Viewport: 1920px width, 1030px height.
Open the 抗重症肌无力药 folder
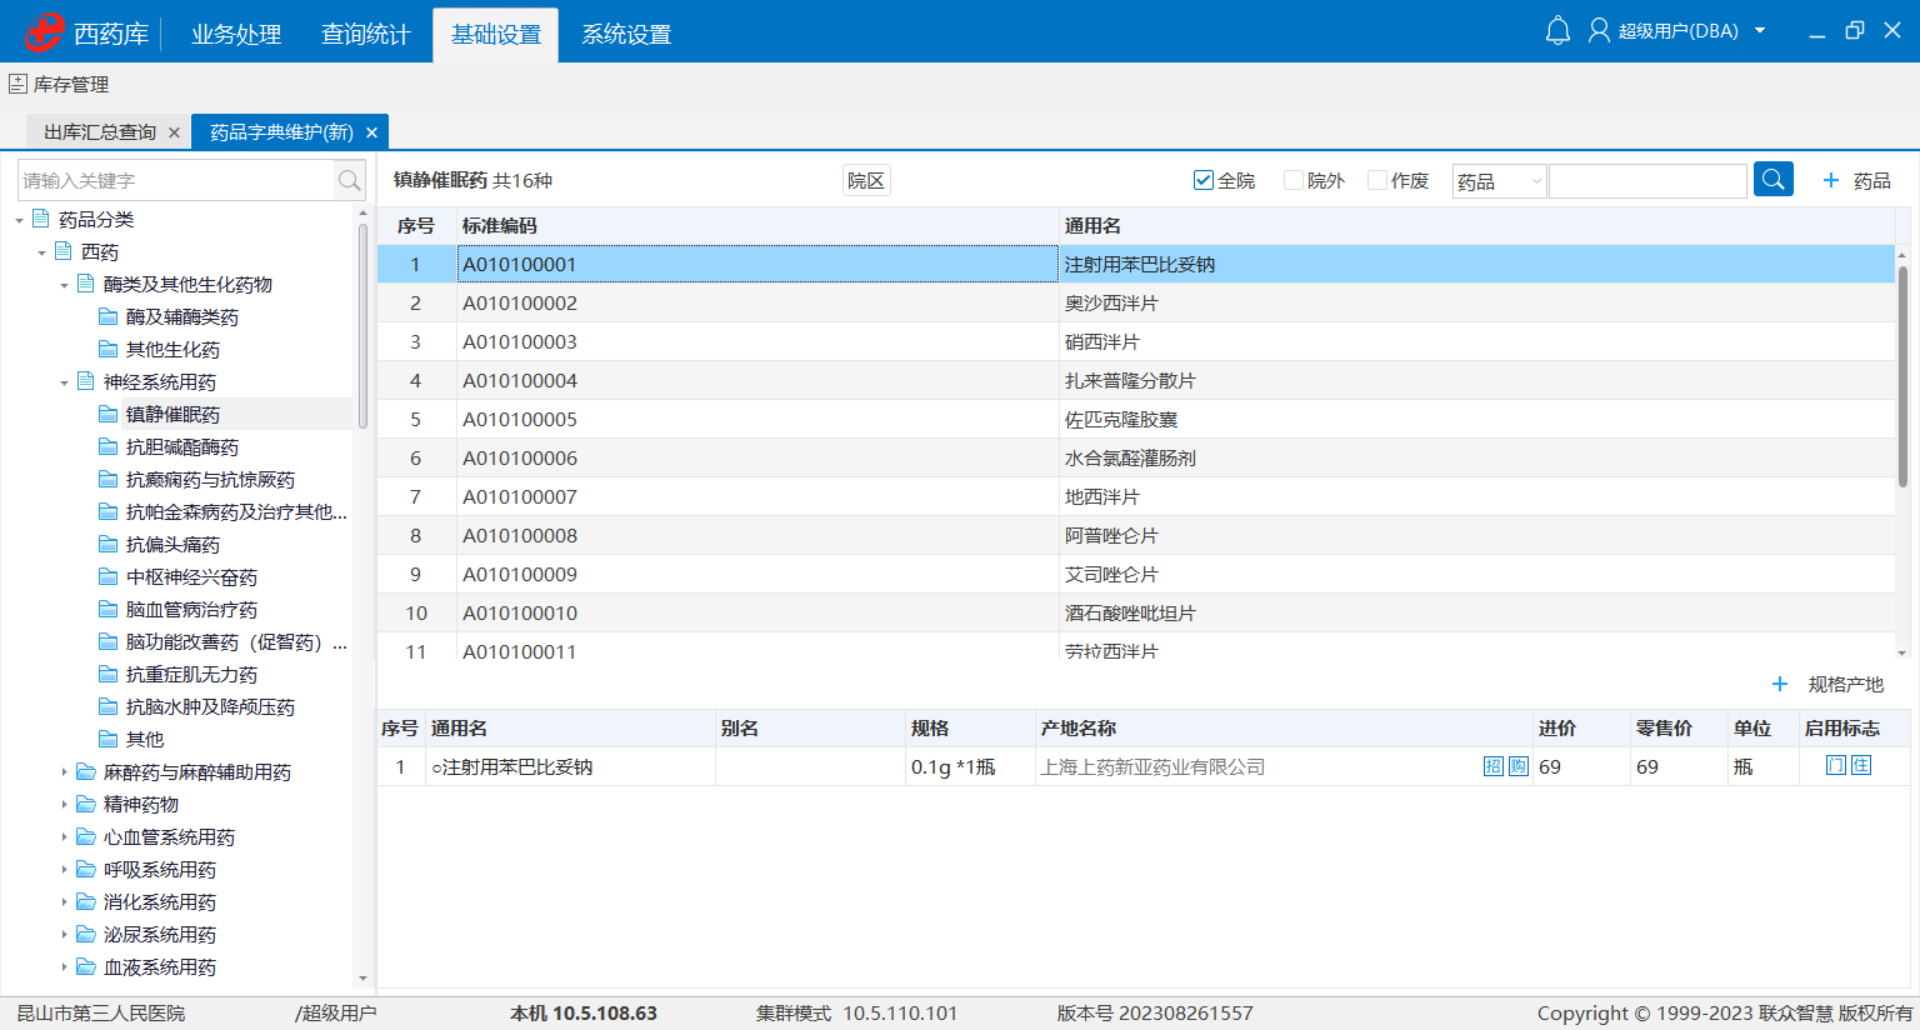tap(191, 675)
